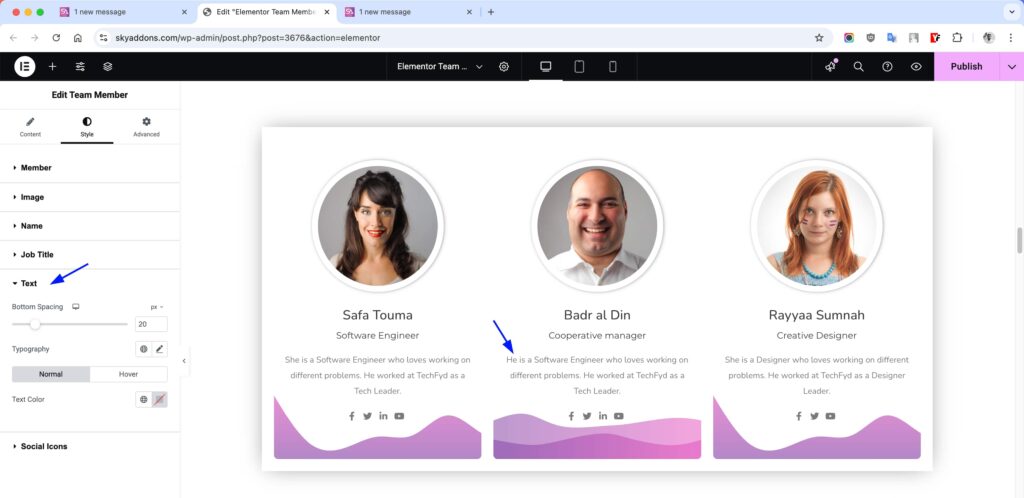Add a new element with plus icon
This screenshot has width=1024, height=498.
pyautogui.click(x=53, y=67)
